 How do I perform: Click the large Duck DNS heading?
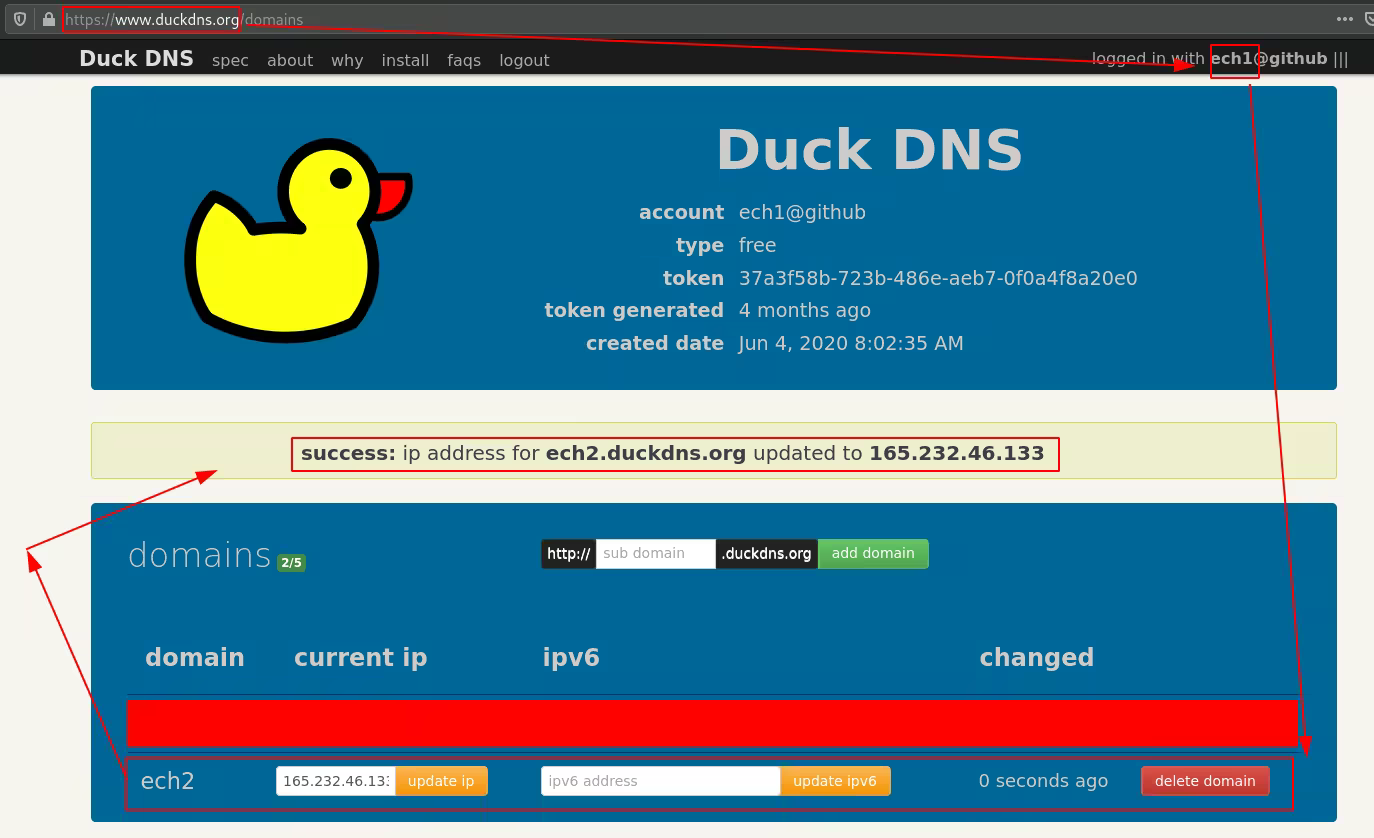pyautogui.click(x=869, y=150)
